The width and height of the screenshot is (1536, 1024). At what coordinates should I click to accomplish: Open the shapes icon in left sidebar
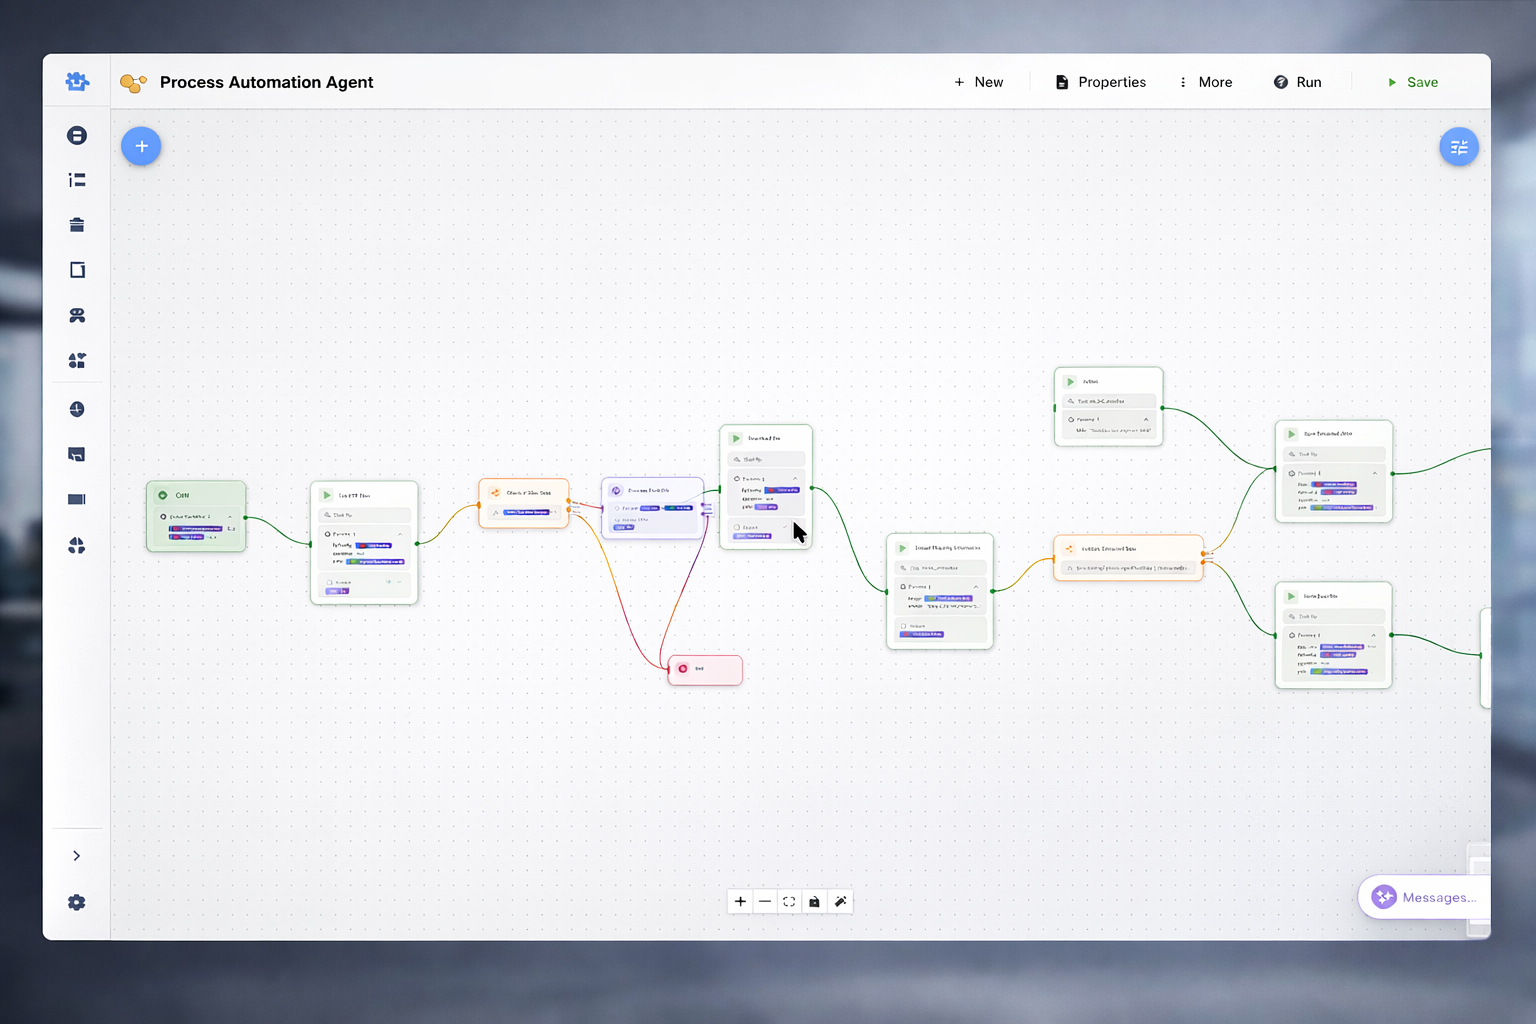(x=77, y=361)
